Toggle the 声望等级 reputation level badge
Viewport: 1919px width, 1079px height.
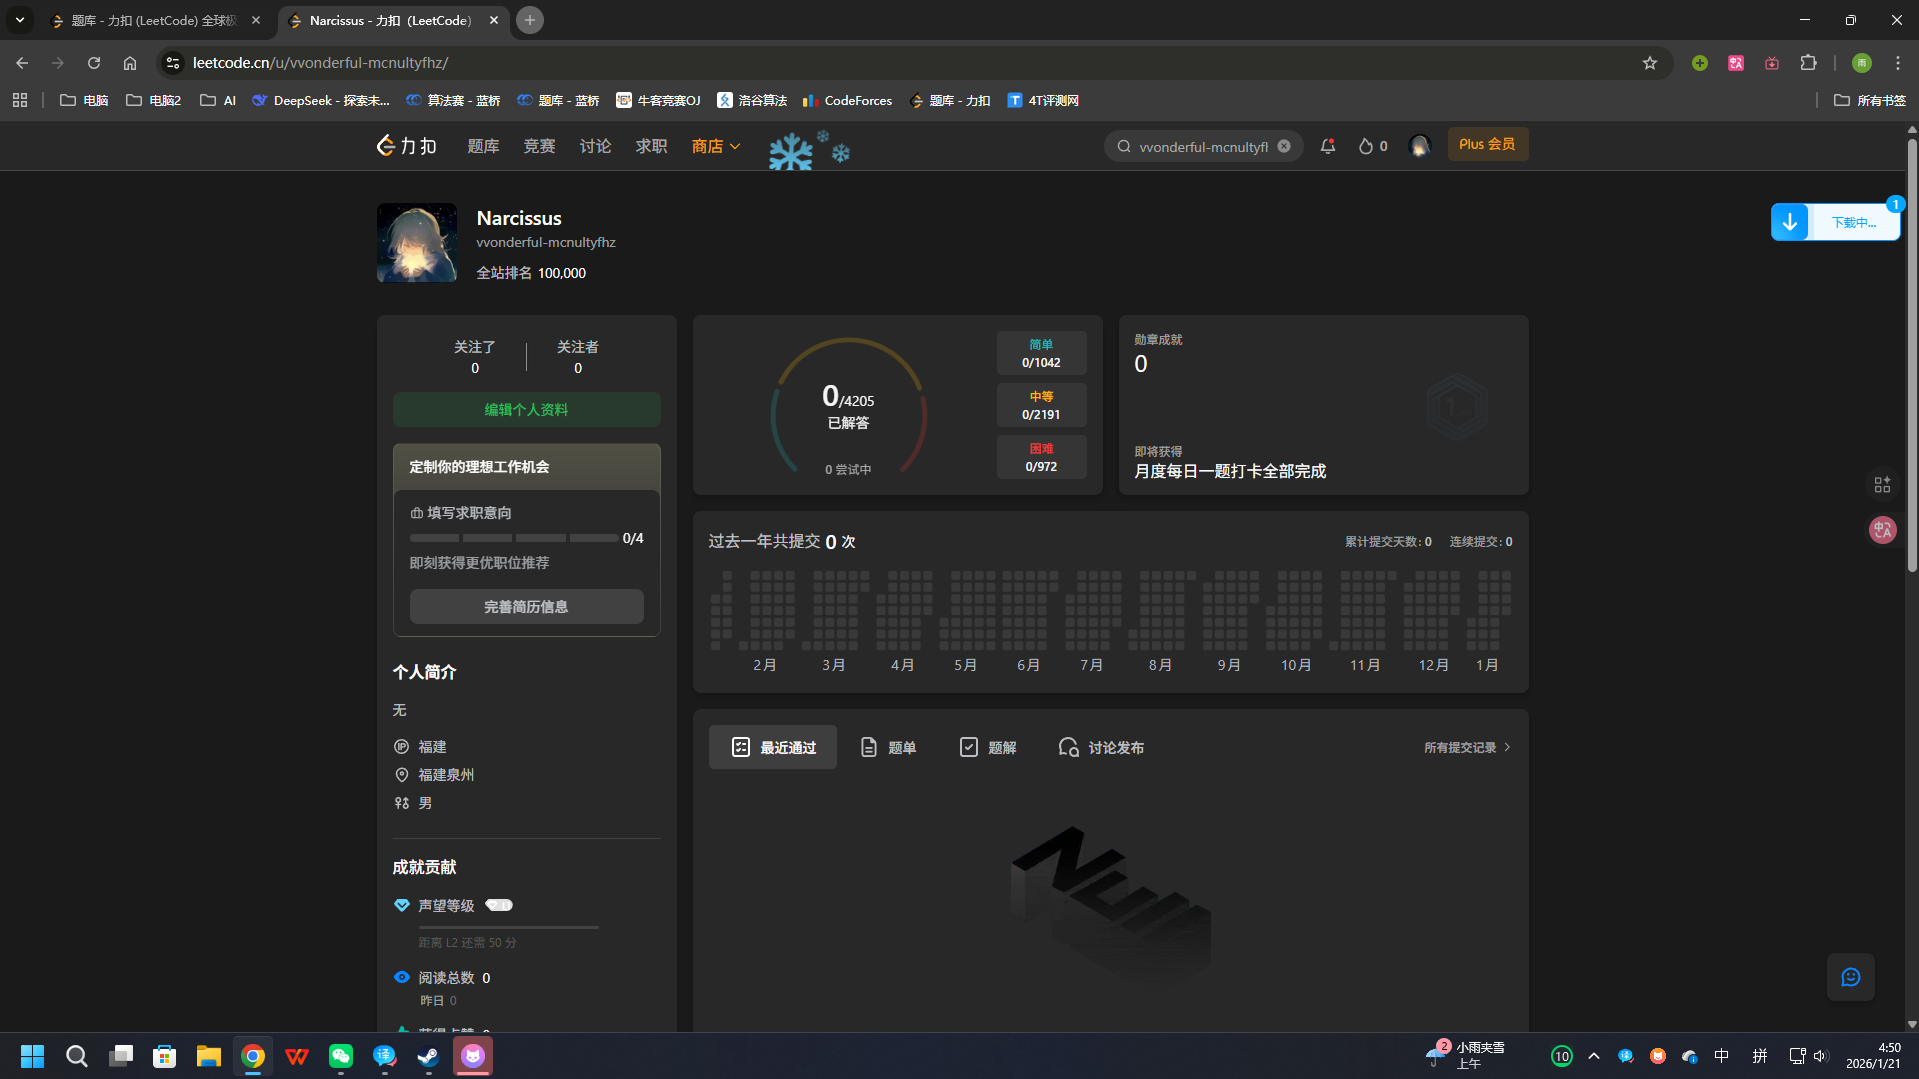pos(499,905)
